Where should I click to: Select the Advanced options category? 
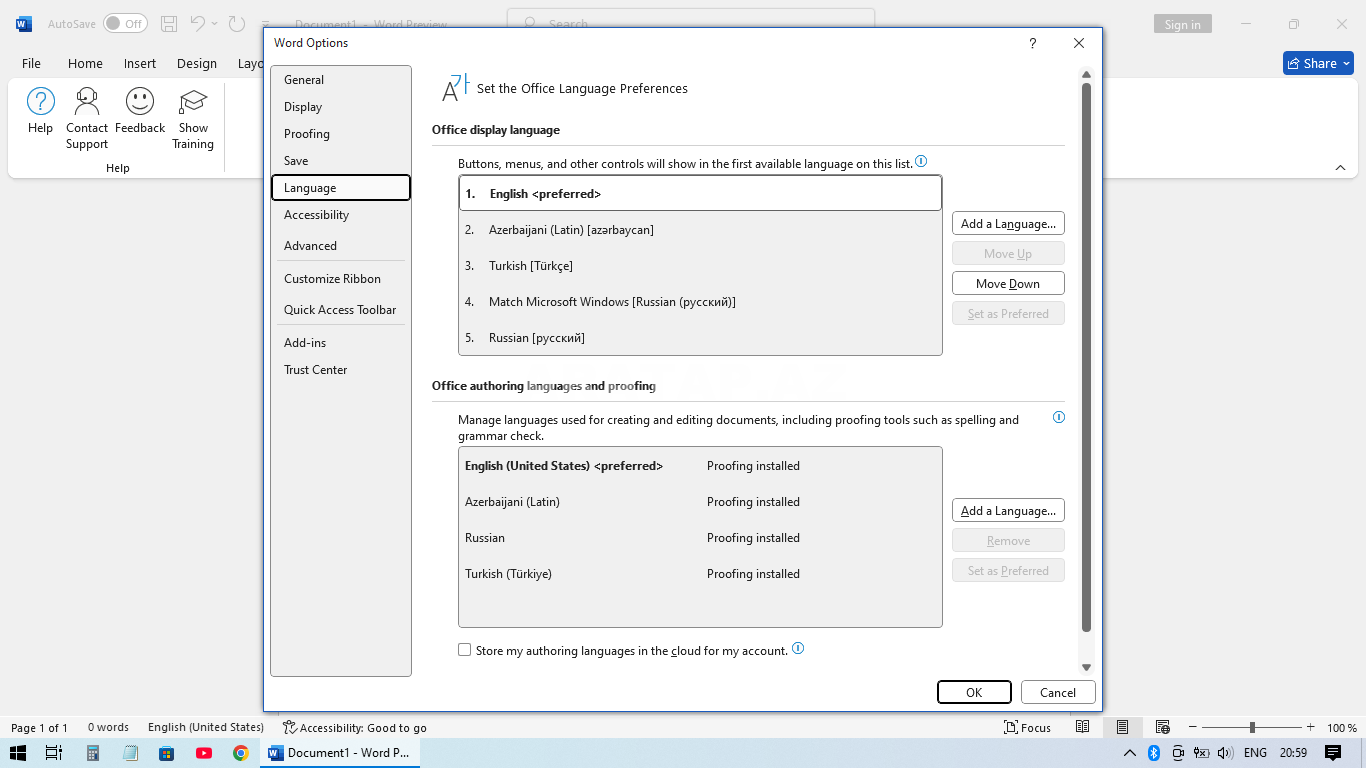click(340, 246)
